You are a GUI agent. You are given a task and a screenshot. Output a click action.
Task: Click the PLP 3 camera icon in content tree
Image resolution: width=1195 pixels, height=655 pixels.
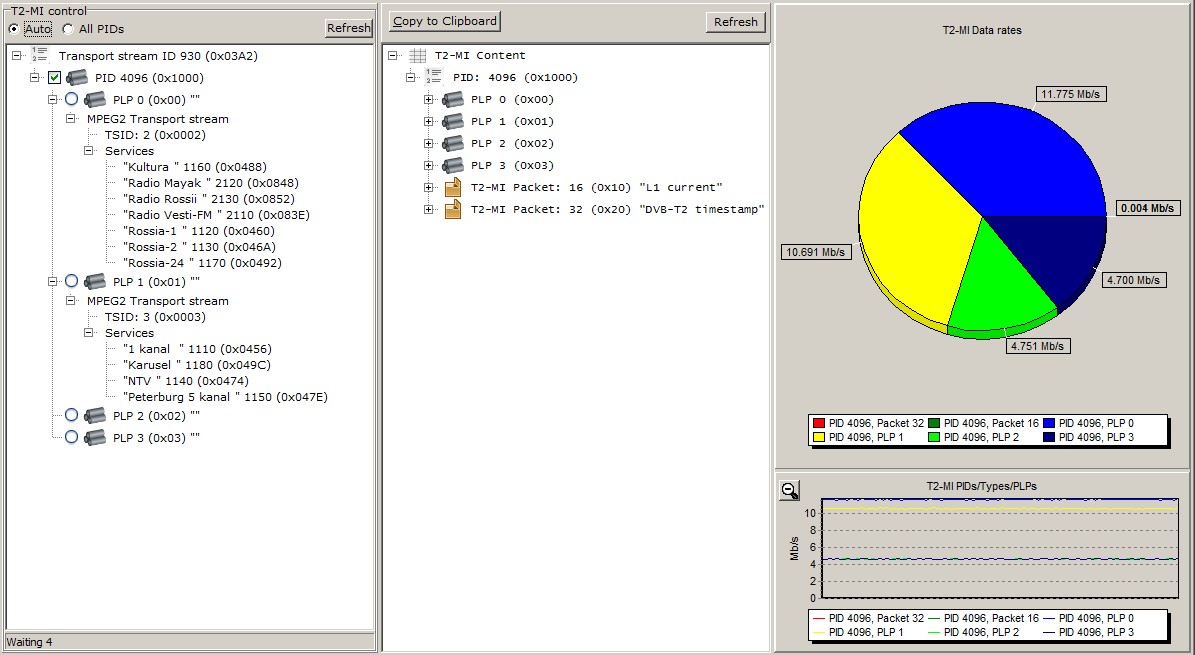tap(453, 165)
